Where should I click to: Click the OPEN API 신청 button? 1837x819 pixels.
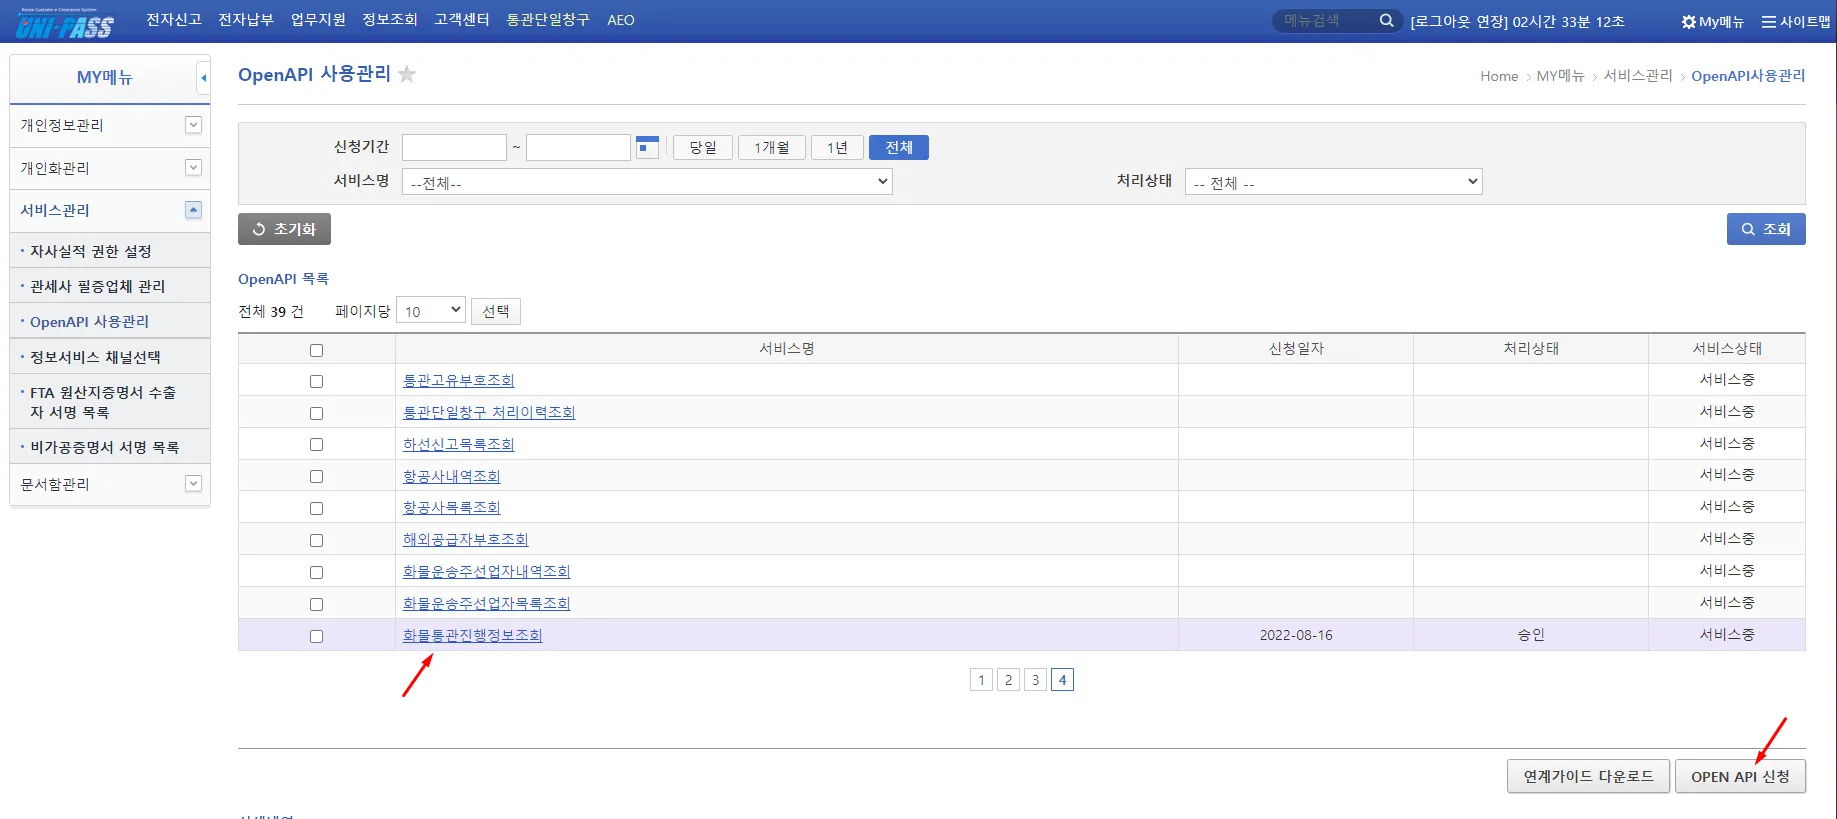pyautogui.click(x=1741, y=777)
